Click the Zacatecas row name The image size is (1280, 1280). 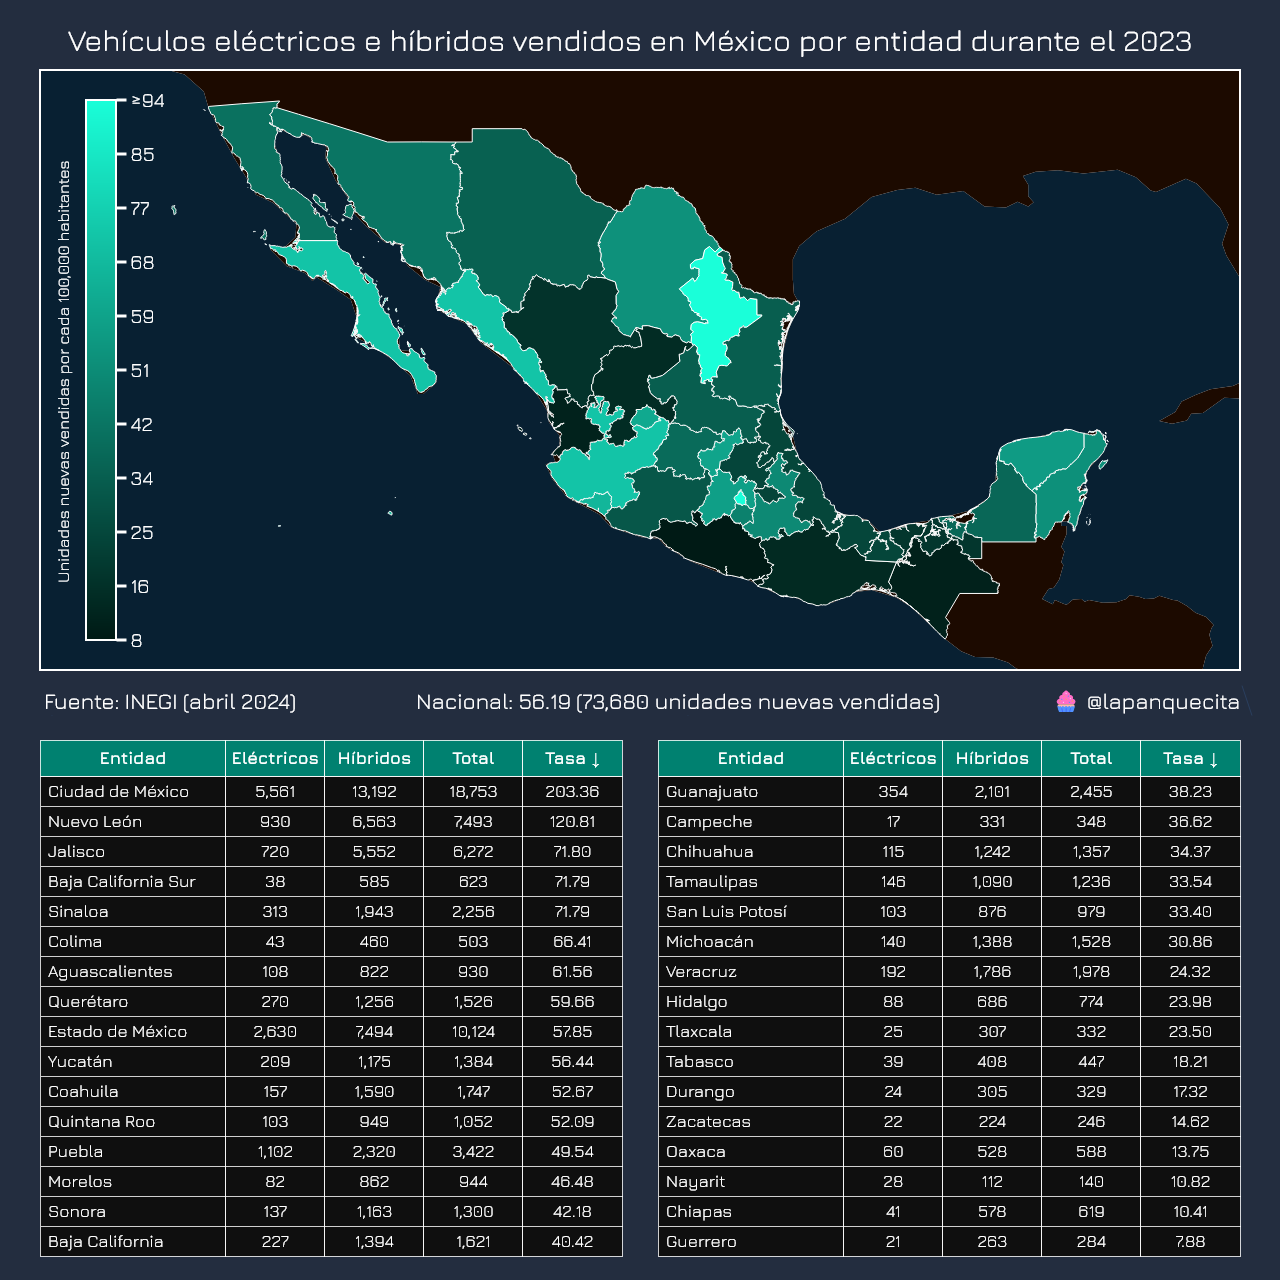[x=708, y=1121]
